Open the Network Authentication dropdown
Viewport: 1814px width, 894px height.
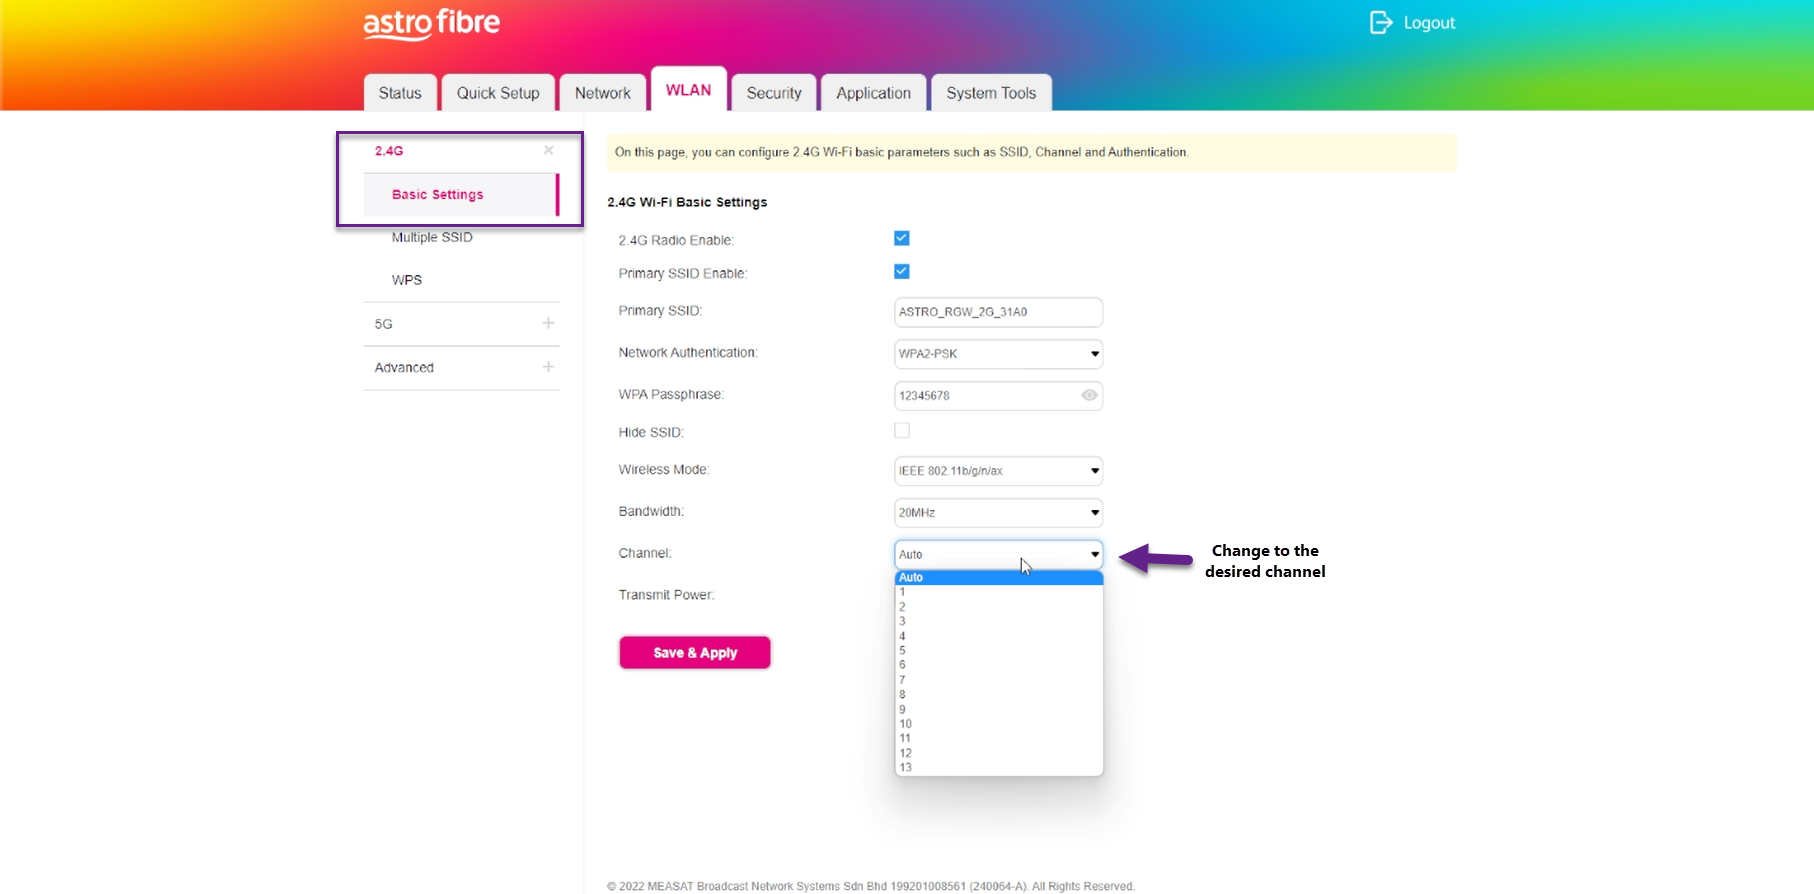pos(998,354)
